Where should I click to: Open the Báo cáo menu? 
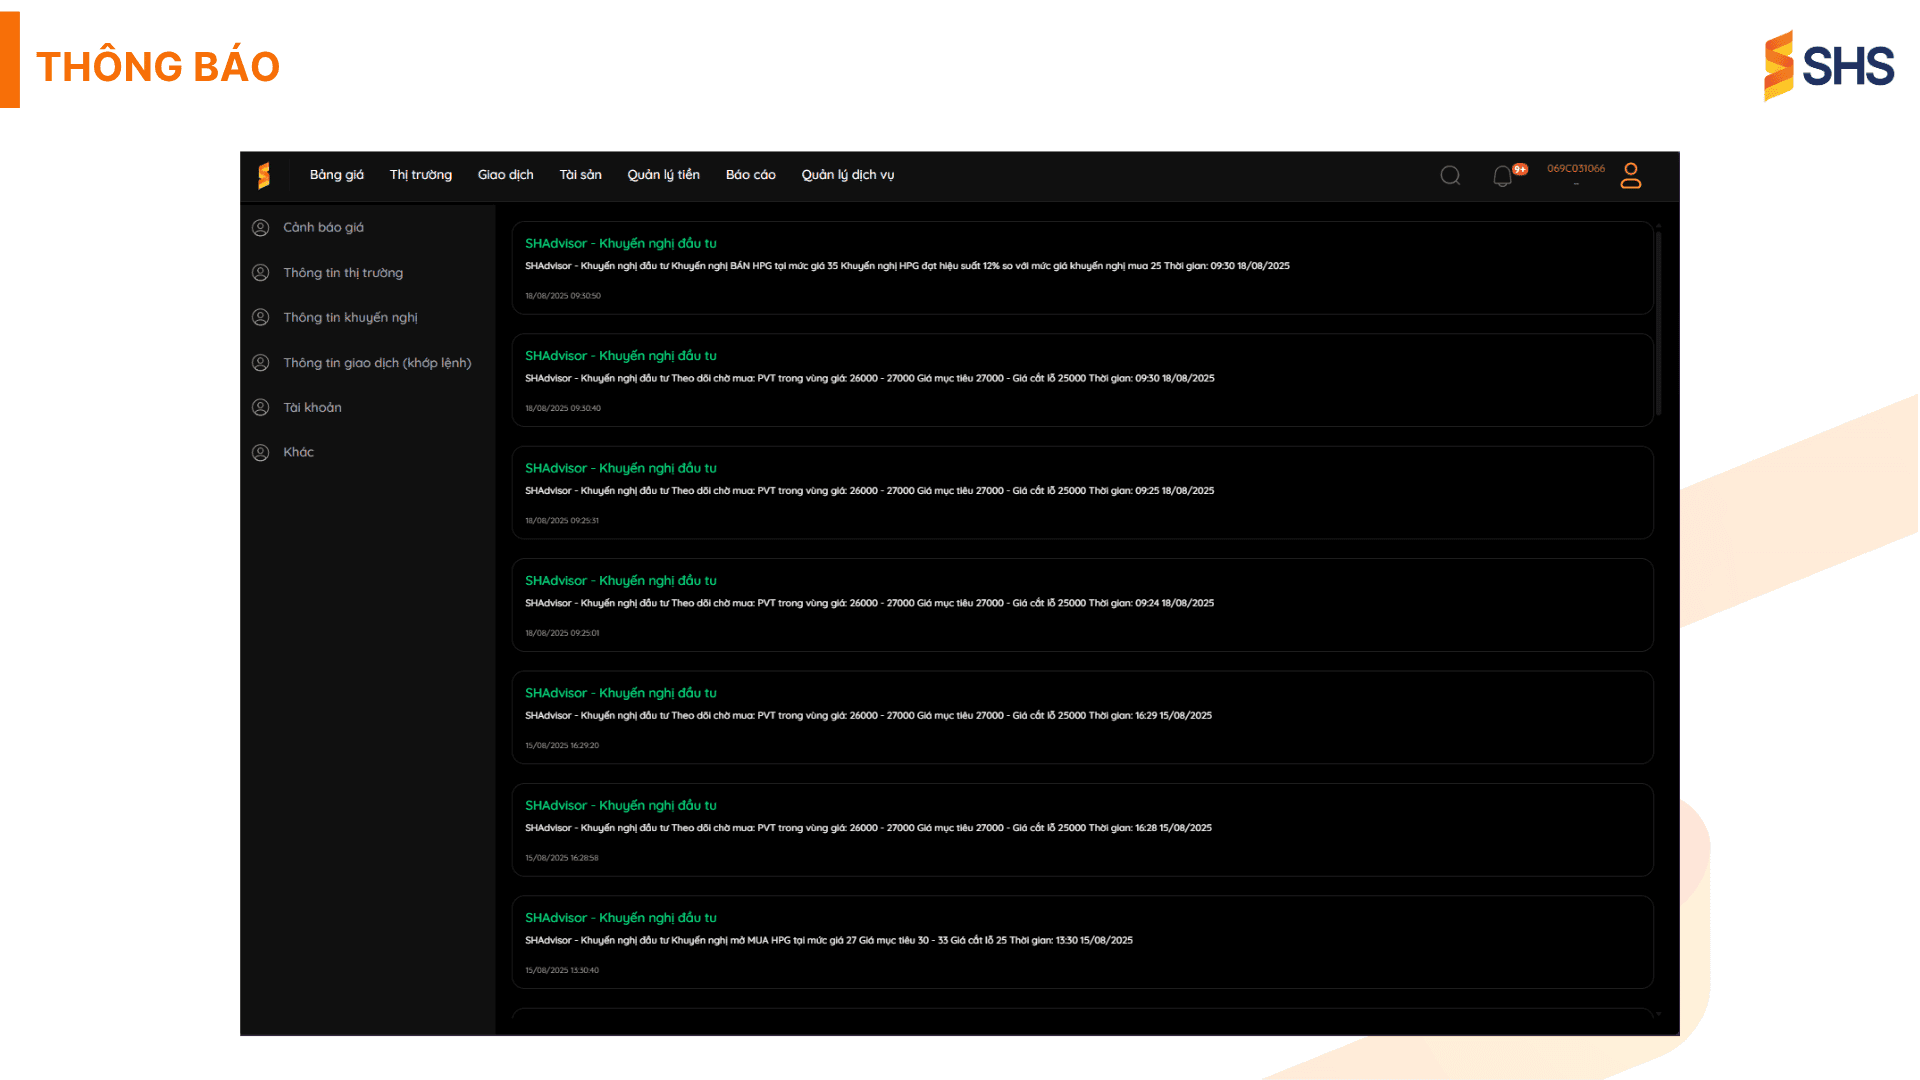click(751, 175)
